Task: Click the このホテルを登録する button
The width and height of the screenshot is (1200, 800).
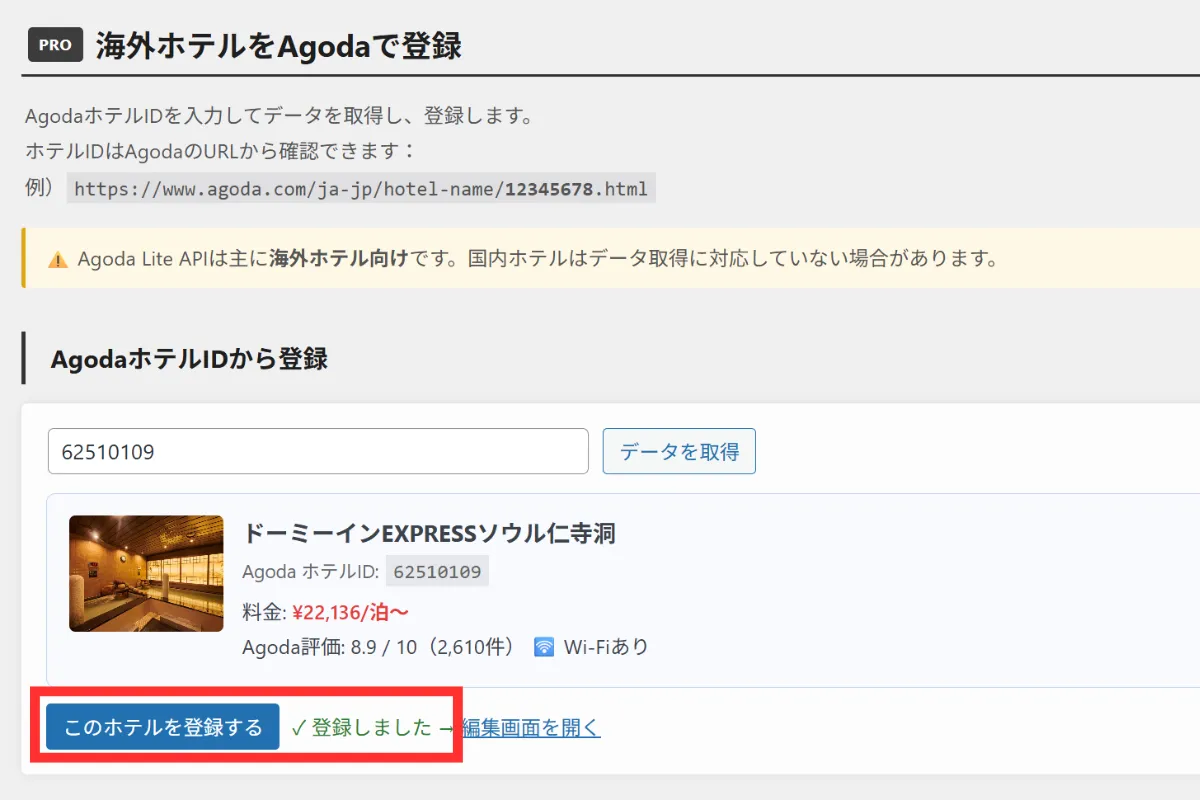Action: (163, 727)
